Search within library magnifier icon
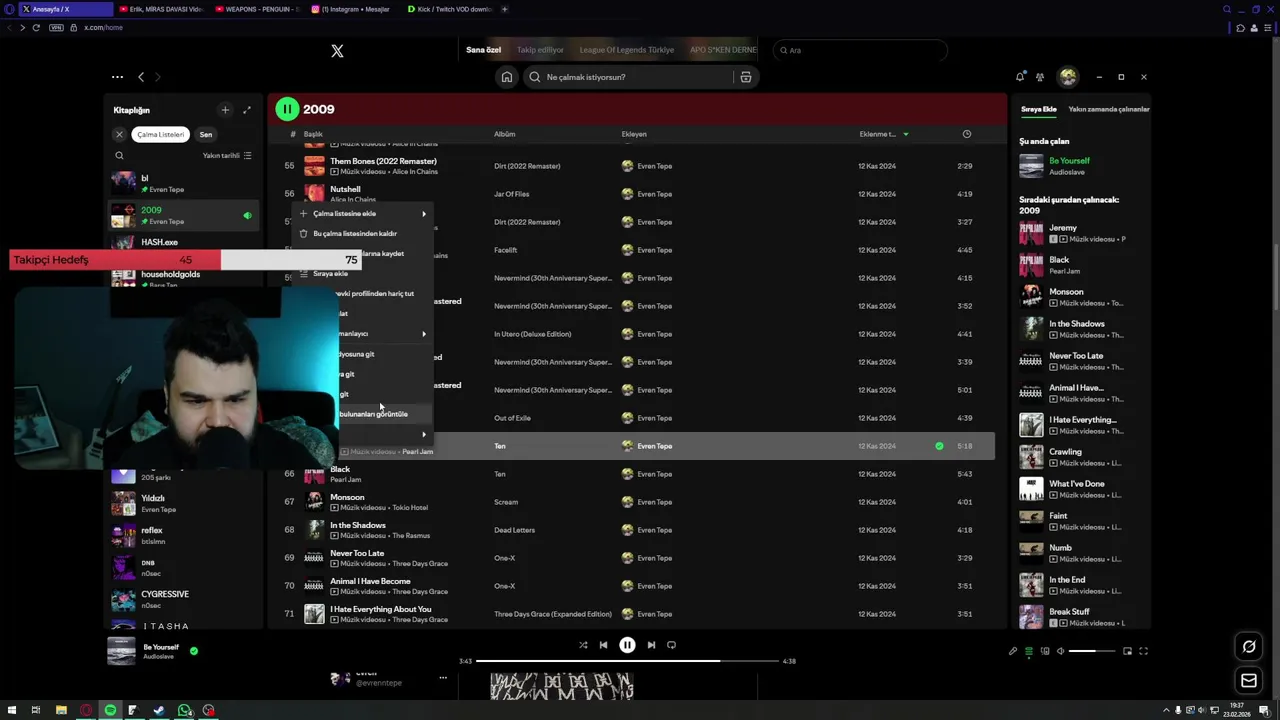 119,155
